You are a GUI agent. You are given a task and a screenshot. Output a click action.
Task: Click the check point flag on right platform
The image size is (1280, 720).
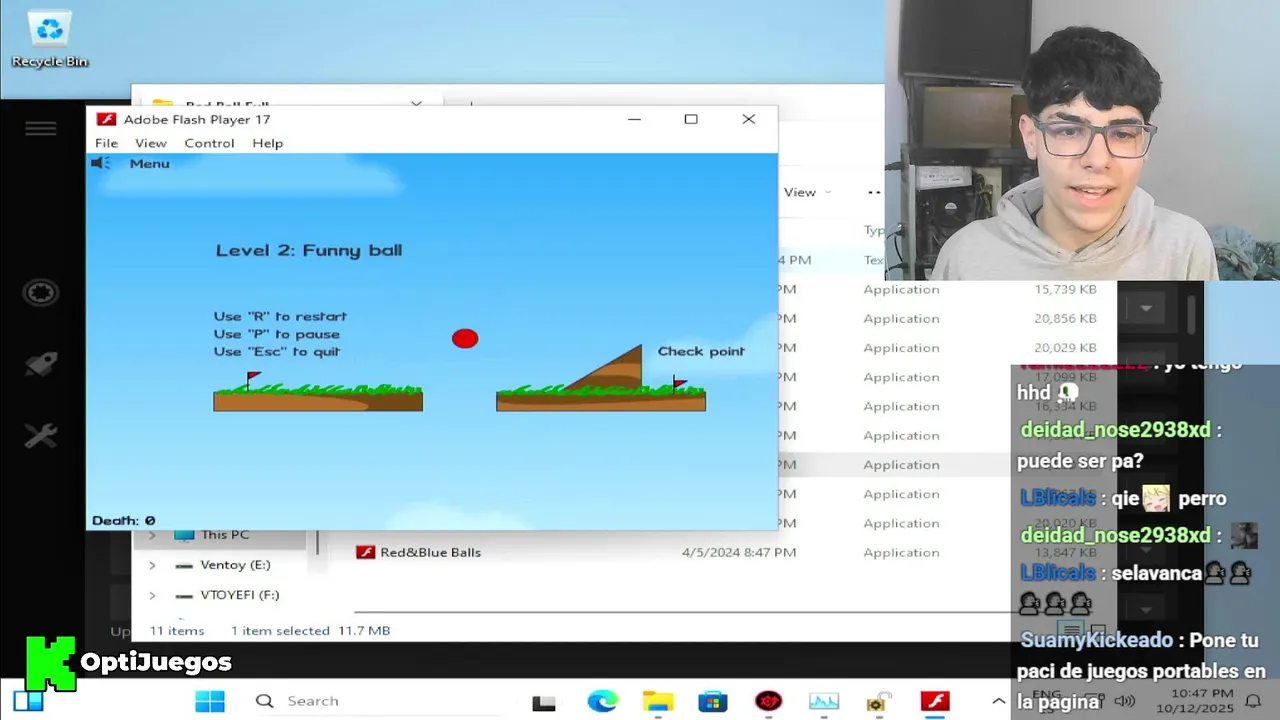coord(679,384)
